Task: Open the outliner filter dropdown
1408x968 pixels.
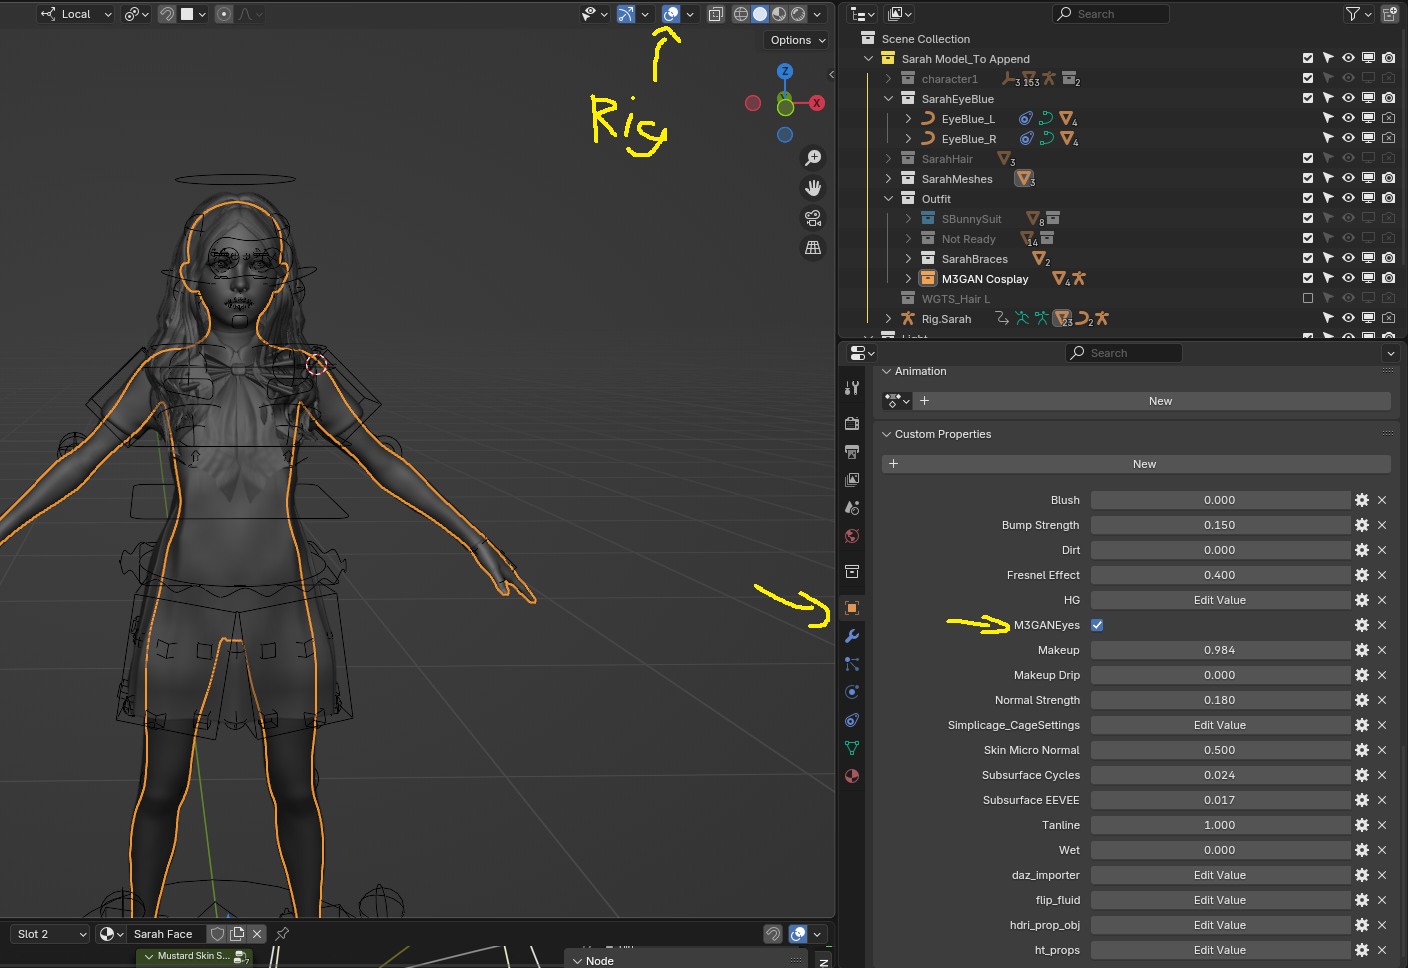Action: [x=1358, y=14]
